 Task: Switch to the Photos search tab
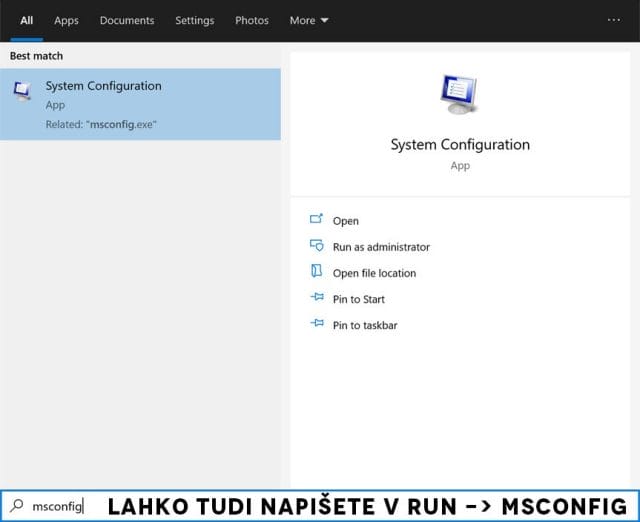click(x=252, y=20)
